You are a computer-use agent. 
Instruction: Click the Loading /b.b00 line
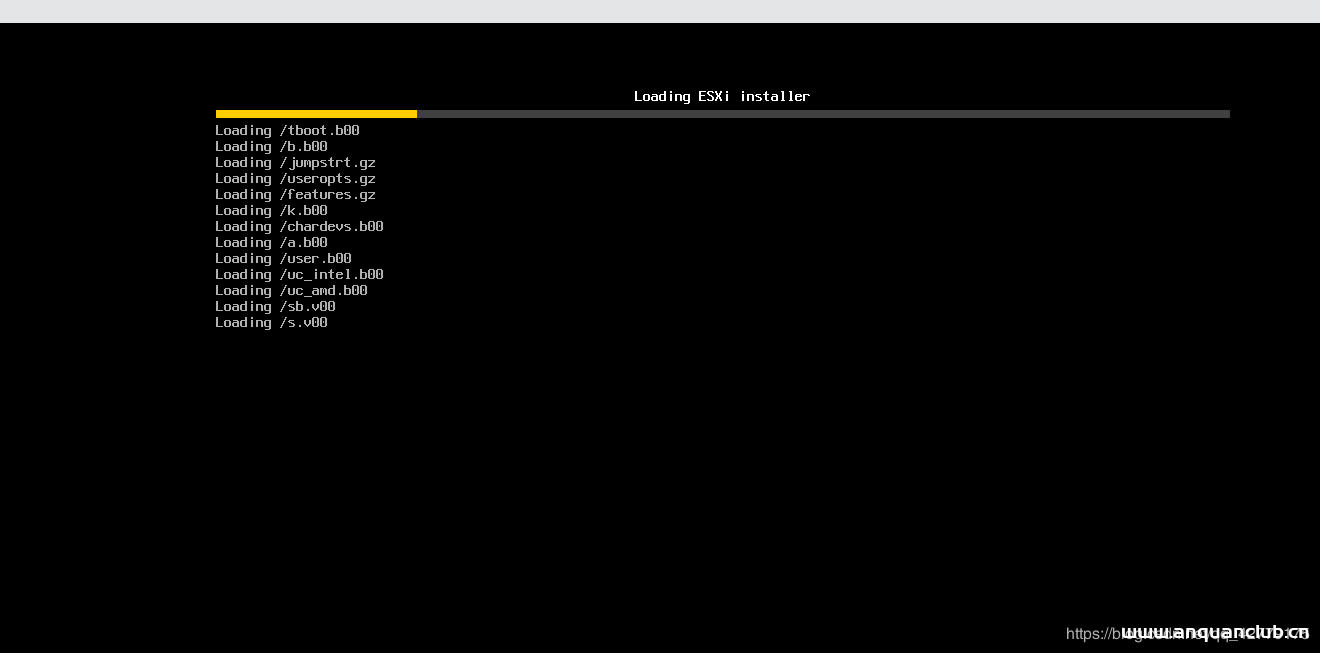point(271,146)
